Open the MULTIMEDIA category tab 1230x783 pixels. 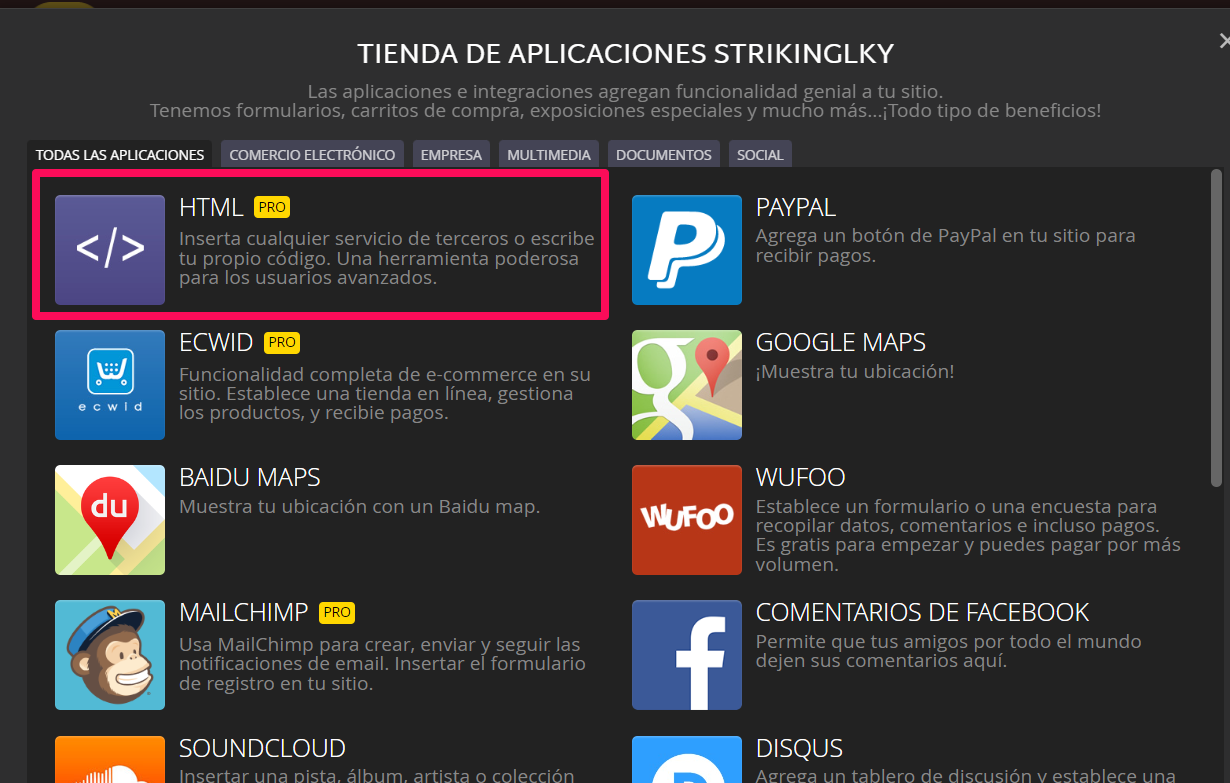point(548,154)
